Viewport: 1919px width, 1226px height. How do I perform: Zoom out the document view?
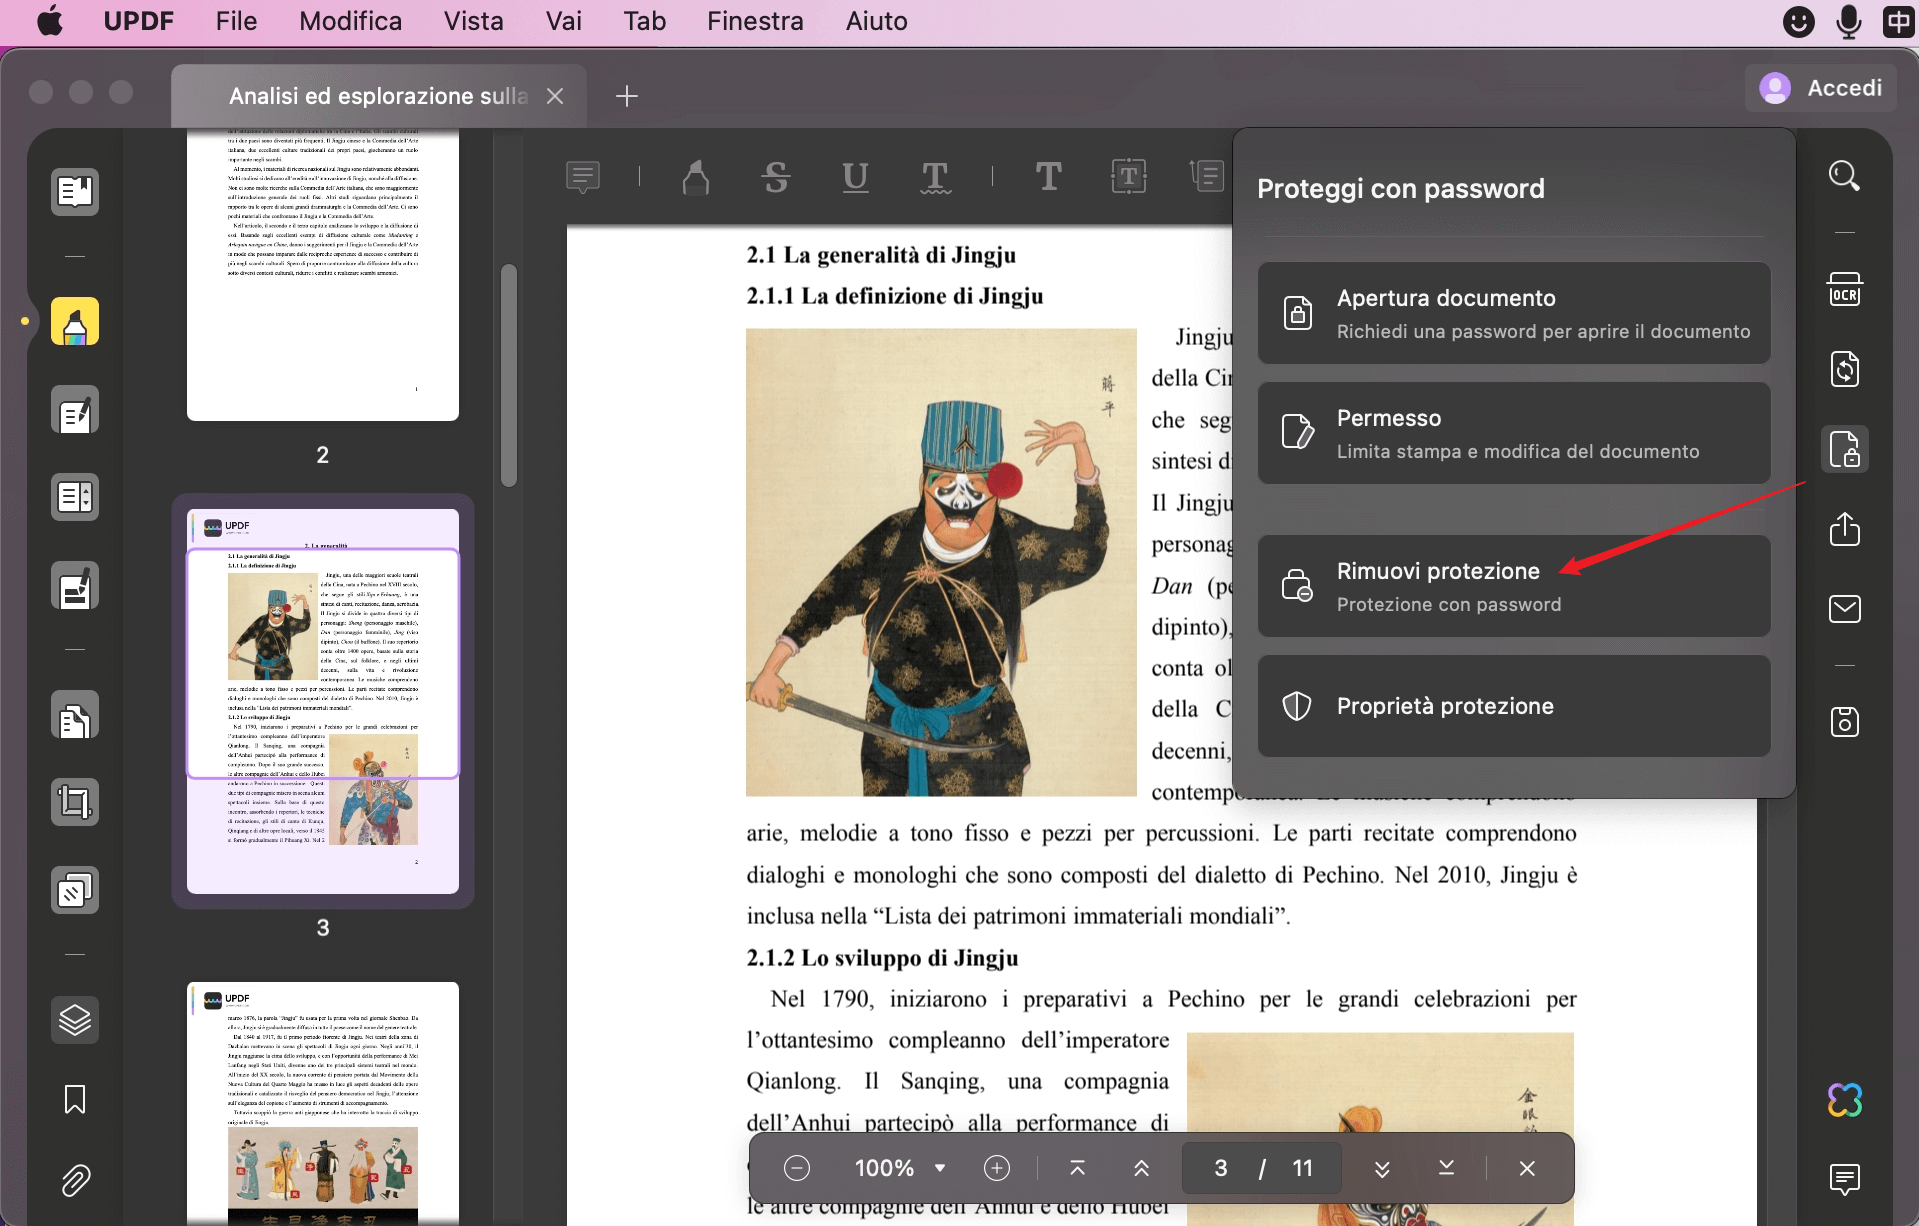[x=797, y=1168]
